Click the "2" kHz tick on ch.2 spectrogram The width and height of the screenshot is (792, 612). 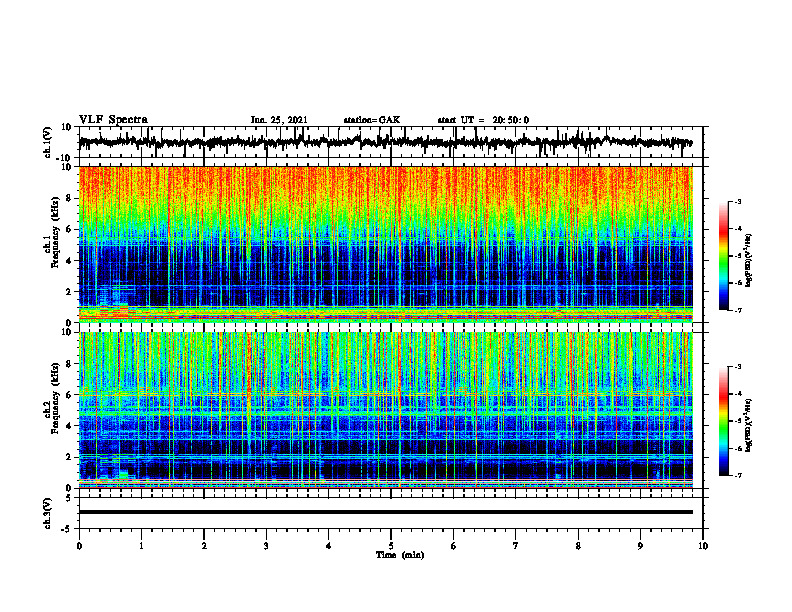[69, 457]
